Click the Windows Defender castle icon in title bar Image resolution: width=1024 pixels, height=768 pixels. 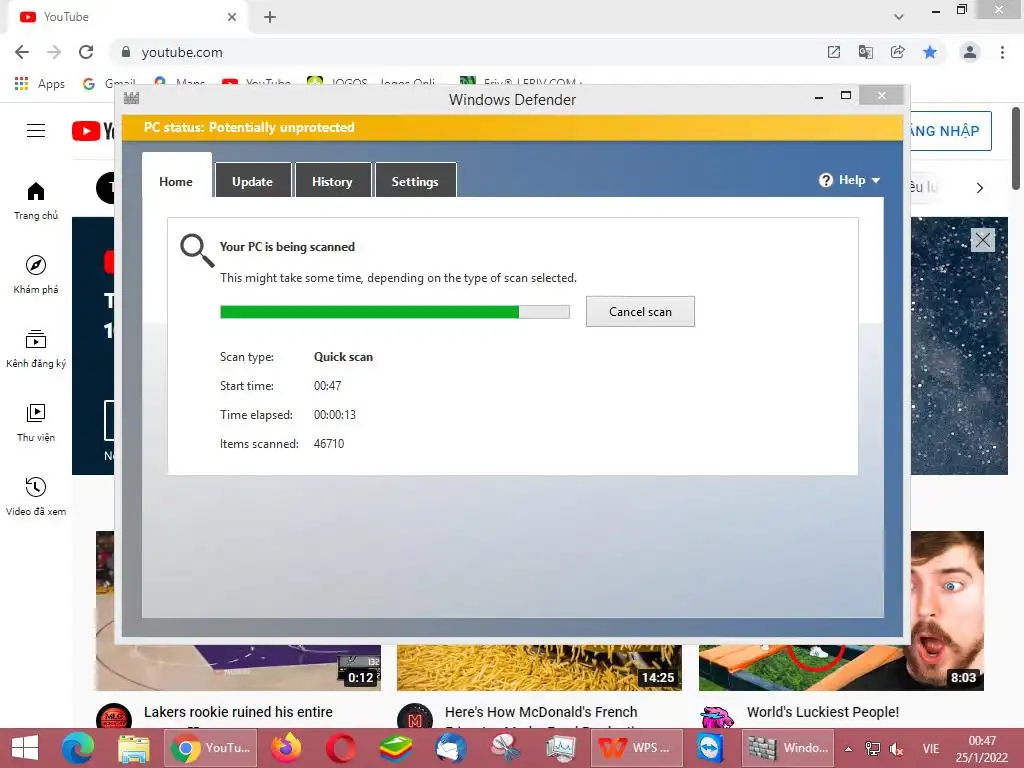[131, 99]
